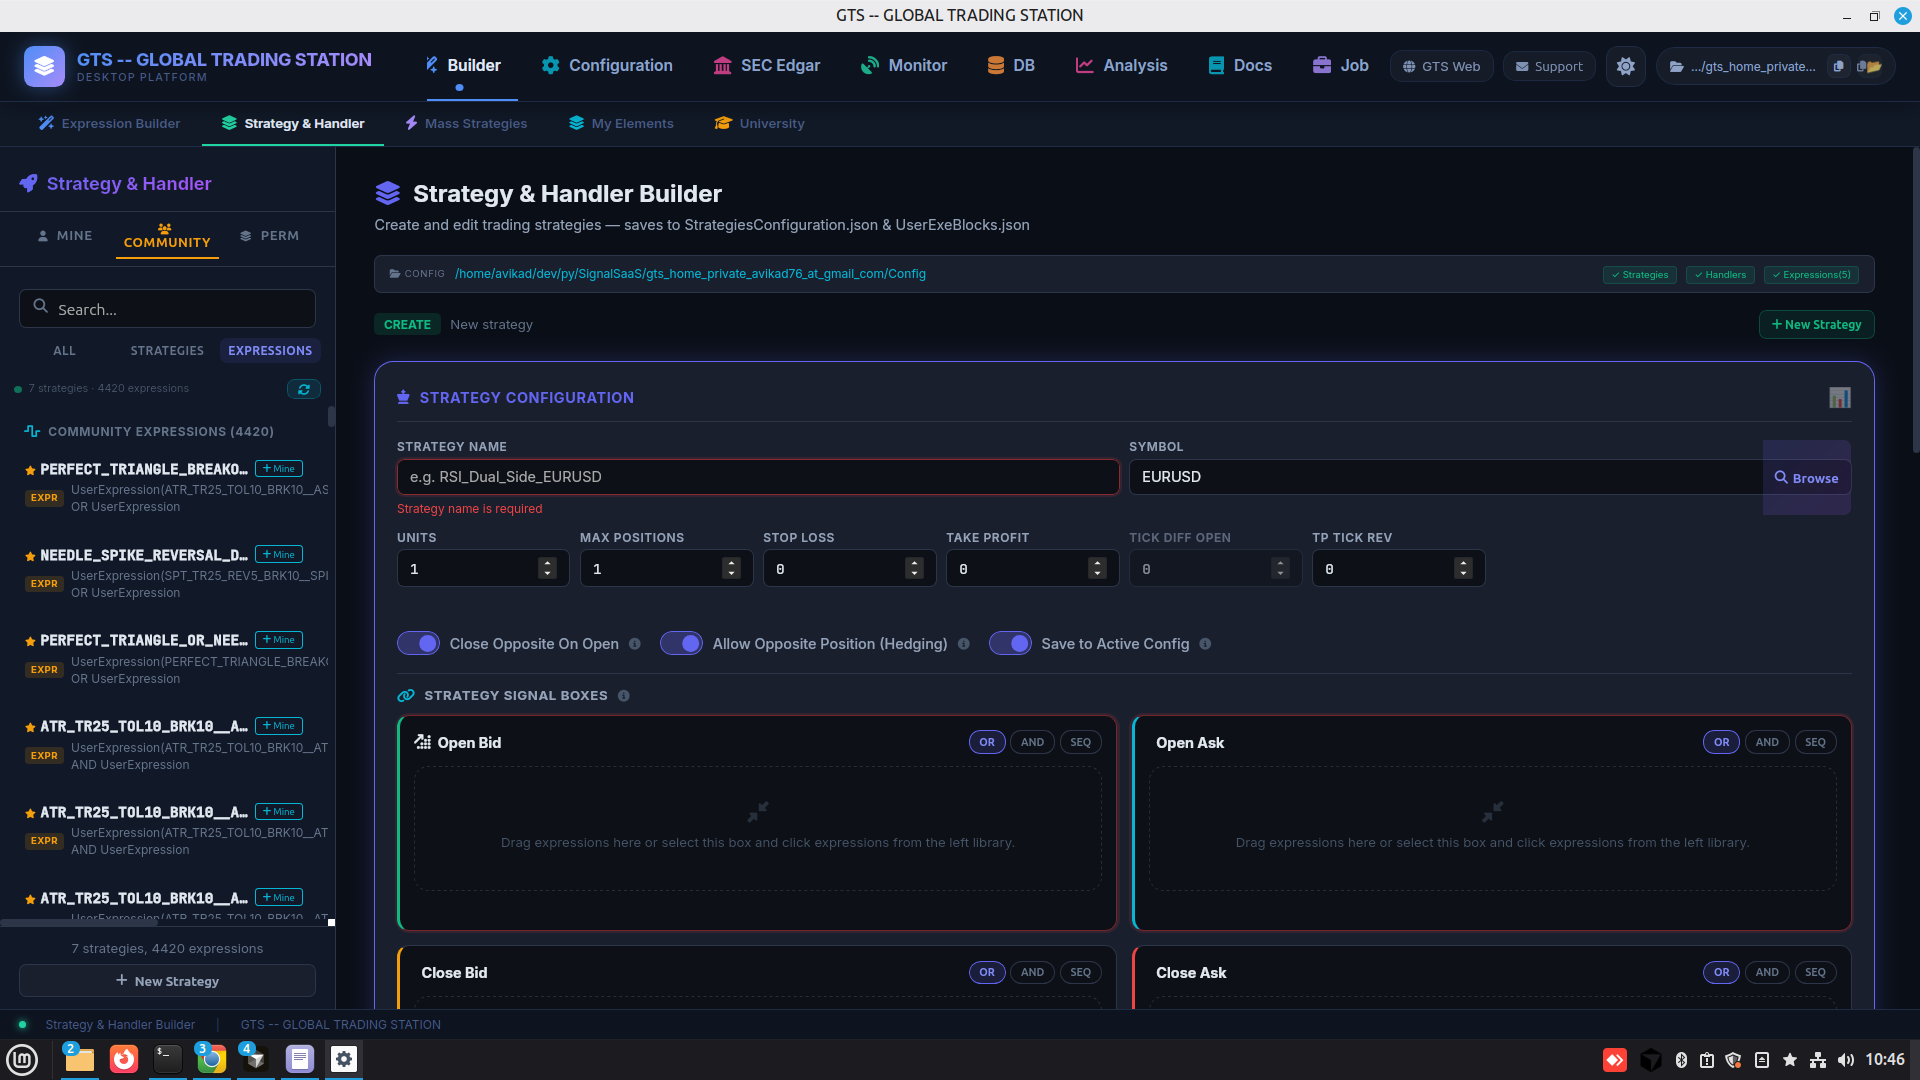Click info icon beside Strategy Signal Boxes
Image resolution: width=1920 pixels, height=1080 pixels.
coord(624,696)
